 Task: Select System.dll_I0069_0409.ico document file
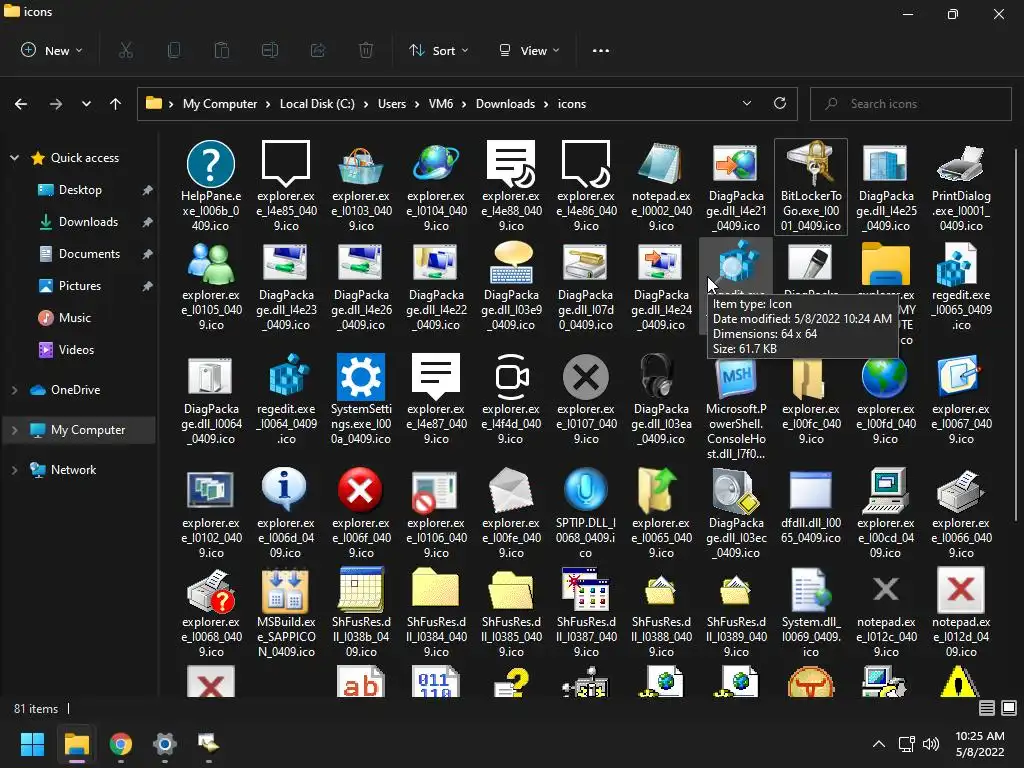tap(811, 613)
